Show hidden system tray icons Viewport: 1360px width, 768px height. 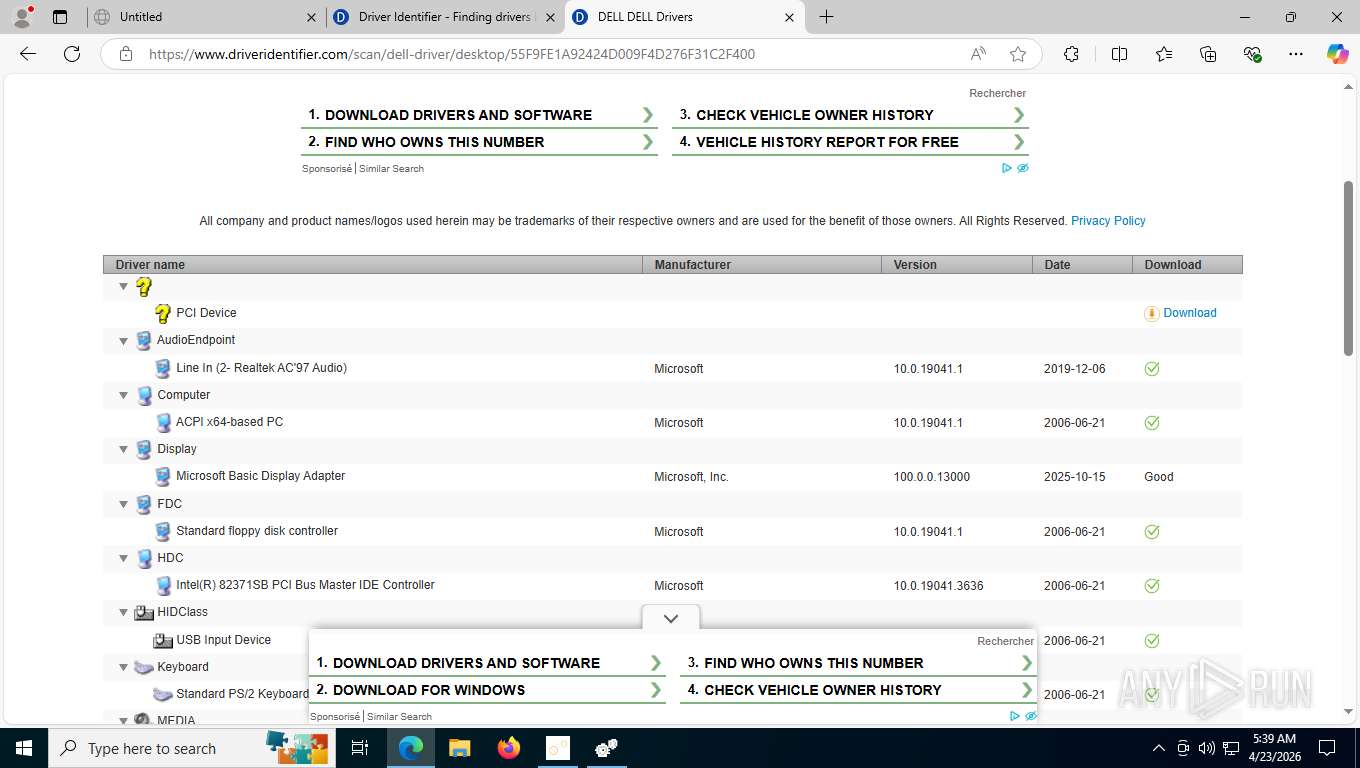[x=1159, y=748]
